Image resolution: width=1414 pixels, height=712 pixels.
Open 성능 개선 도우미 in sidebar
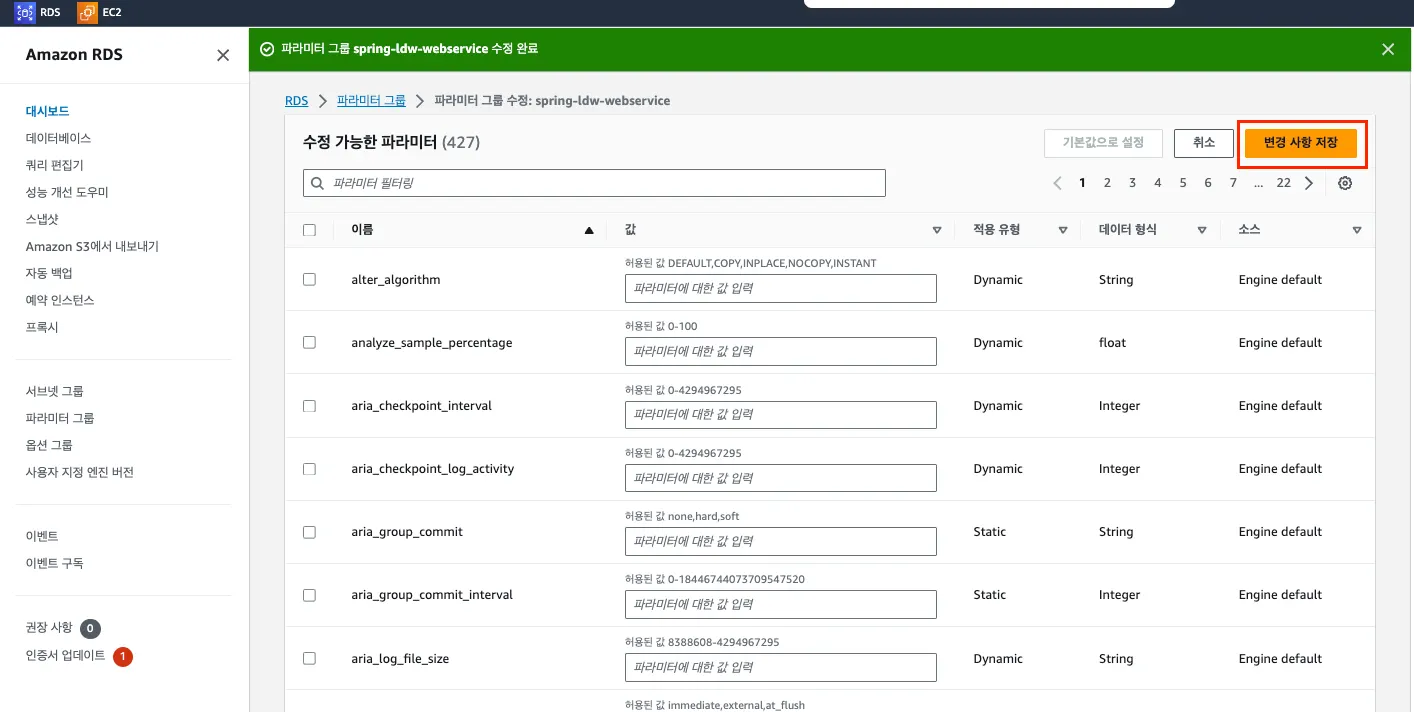(67, 192)
